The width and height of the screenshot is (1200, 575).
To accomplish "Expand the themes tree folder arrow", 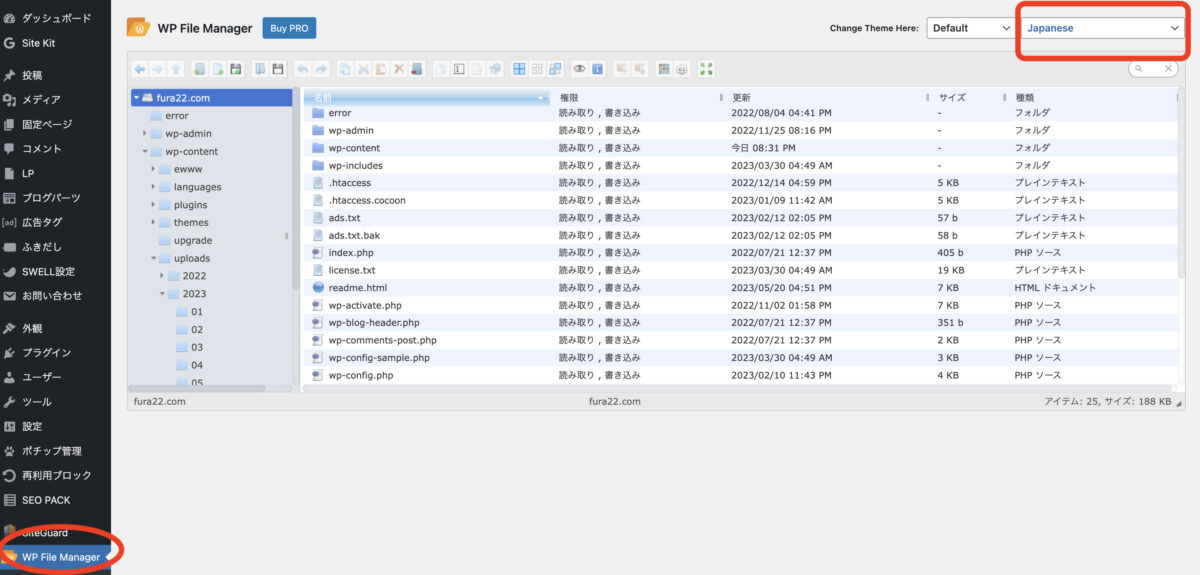I will (x=154, y=223).
